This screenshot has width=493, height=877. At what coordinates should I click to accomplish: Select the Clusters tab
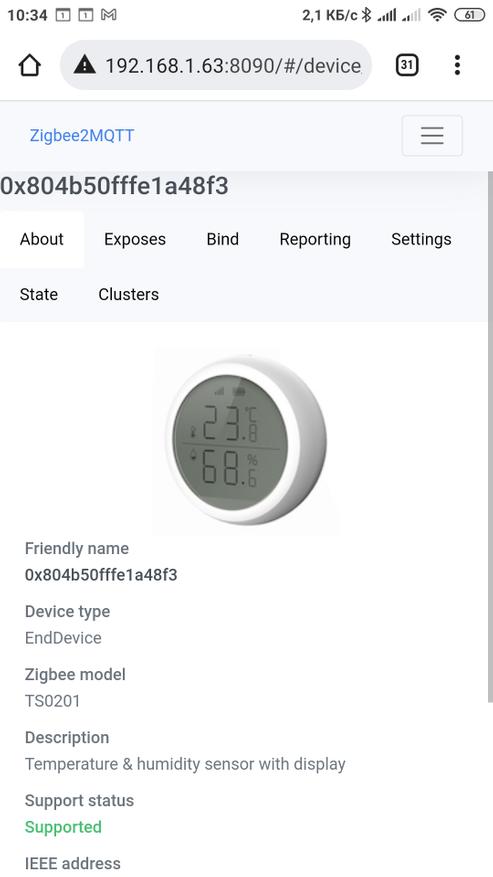129,294
